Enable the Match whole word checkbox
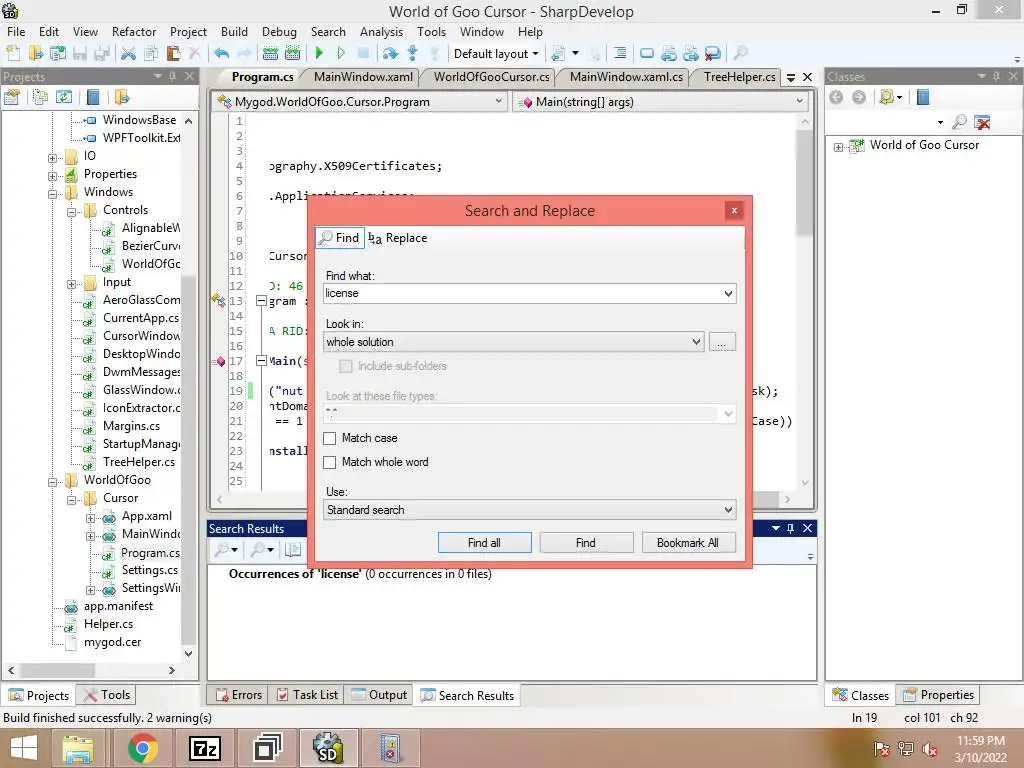Screen dimensions: 1024x768 330,462
